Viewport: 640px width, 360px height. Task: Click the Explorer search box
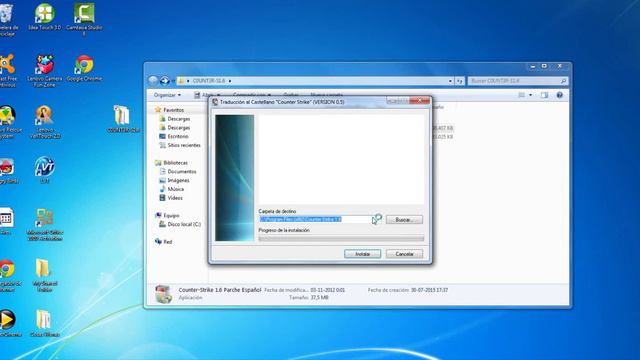pos(518,81)
